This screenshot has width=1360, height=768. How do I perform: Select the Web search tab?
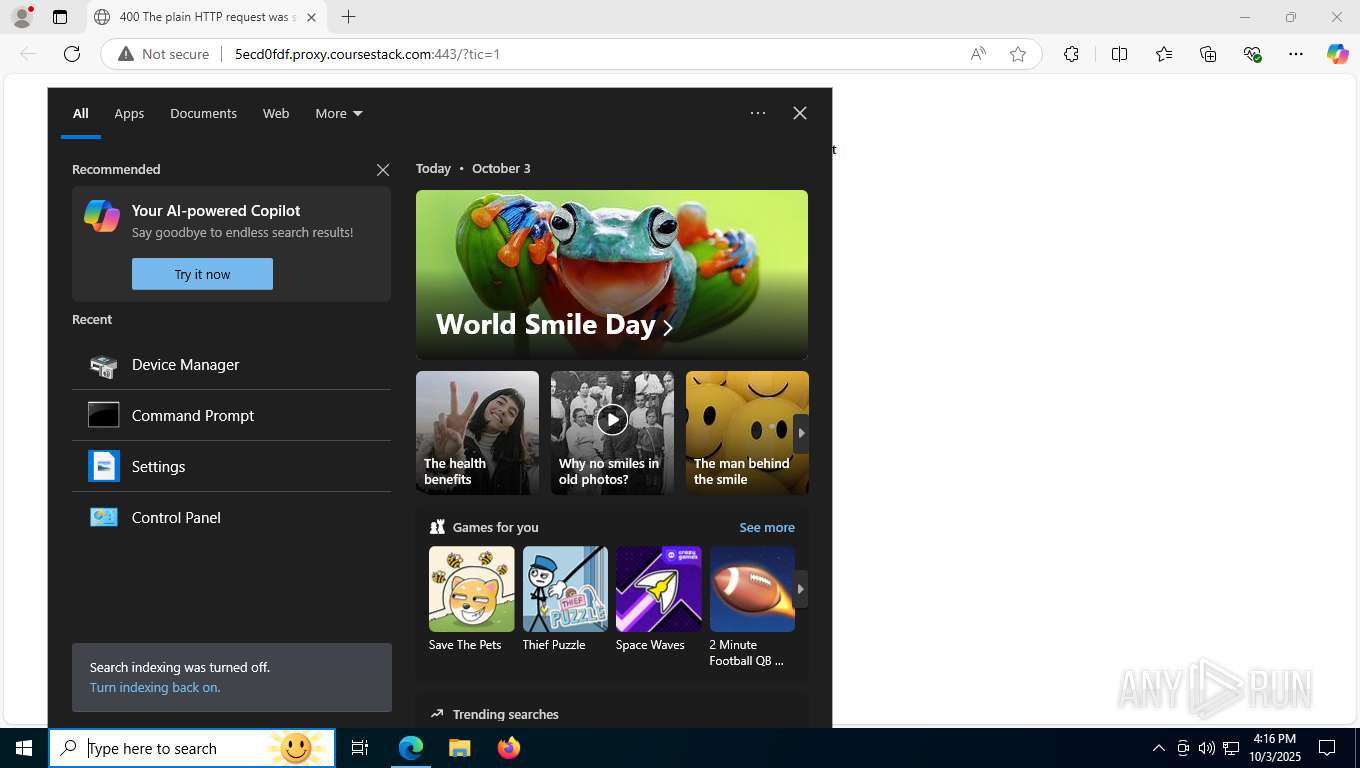click(x=276, y=113)
